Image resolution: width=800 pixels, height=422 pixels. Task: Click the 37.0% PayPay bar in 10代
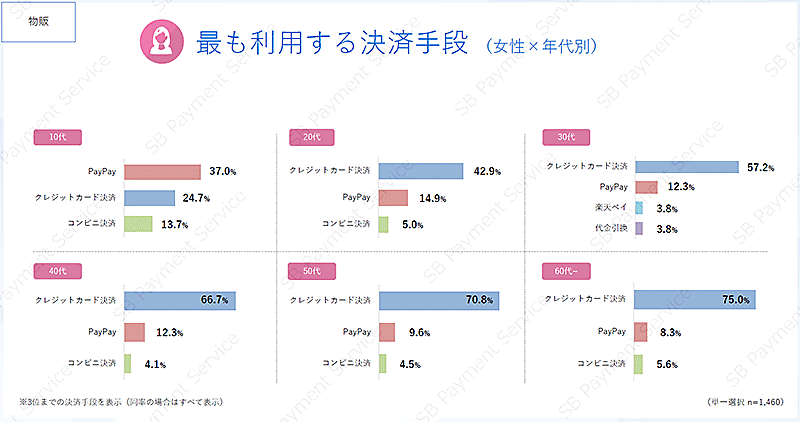tap(162, 172)
